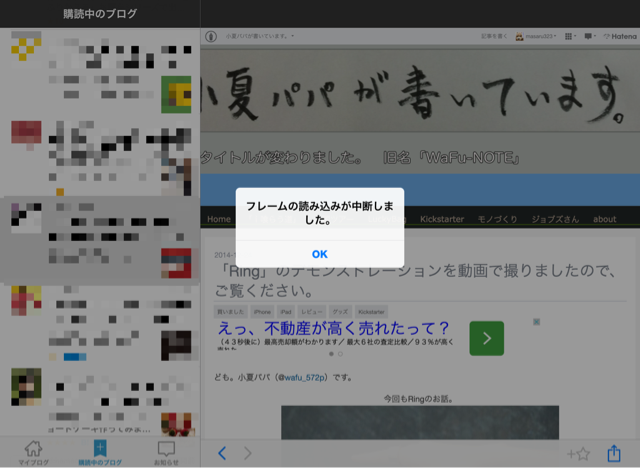
Task: Open the 不動産が高く売れたって ad headline
Action: [x=333, y=328]
